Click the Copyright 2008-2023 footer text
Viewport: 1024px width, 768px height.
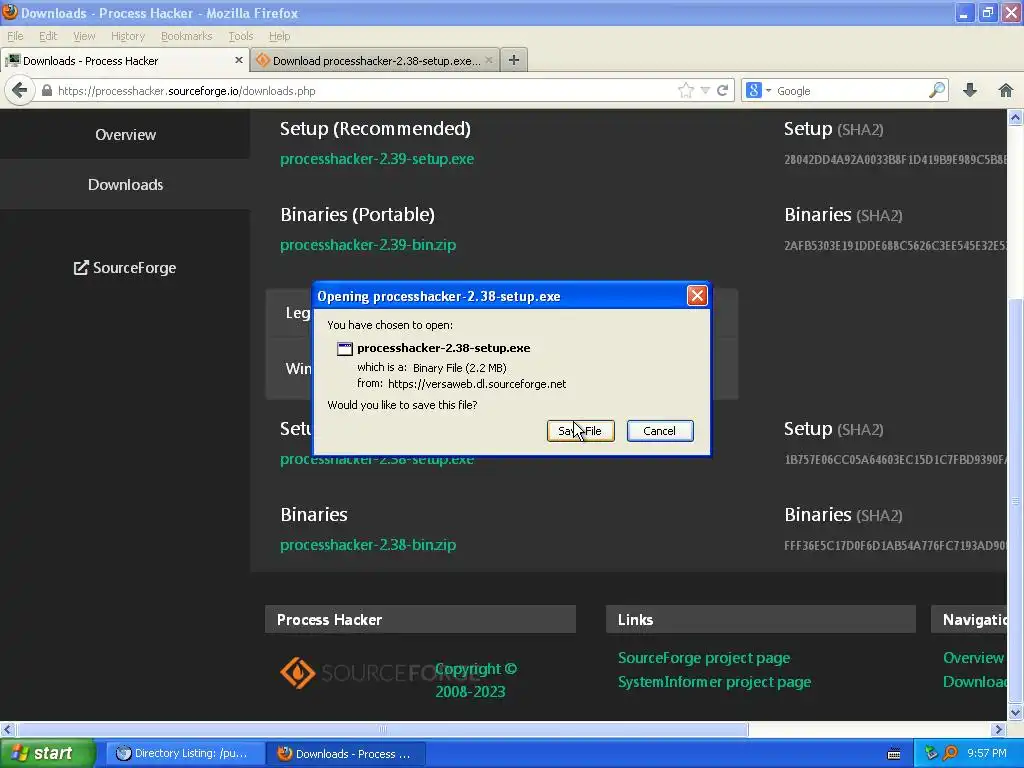[x=475, y=680]
